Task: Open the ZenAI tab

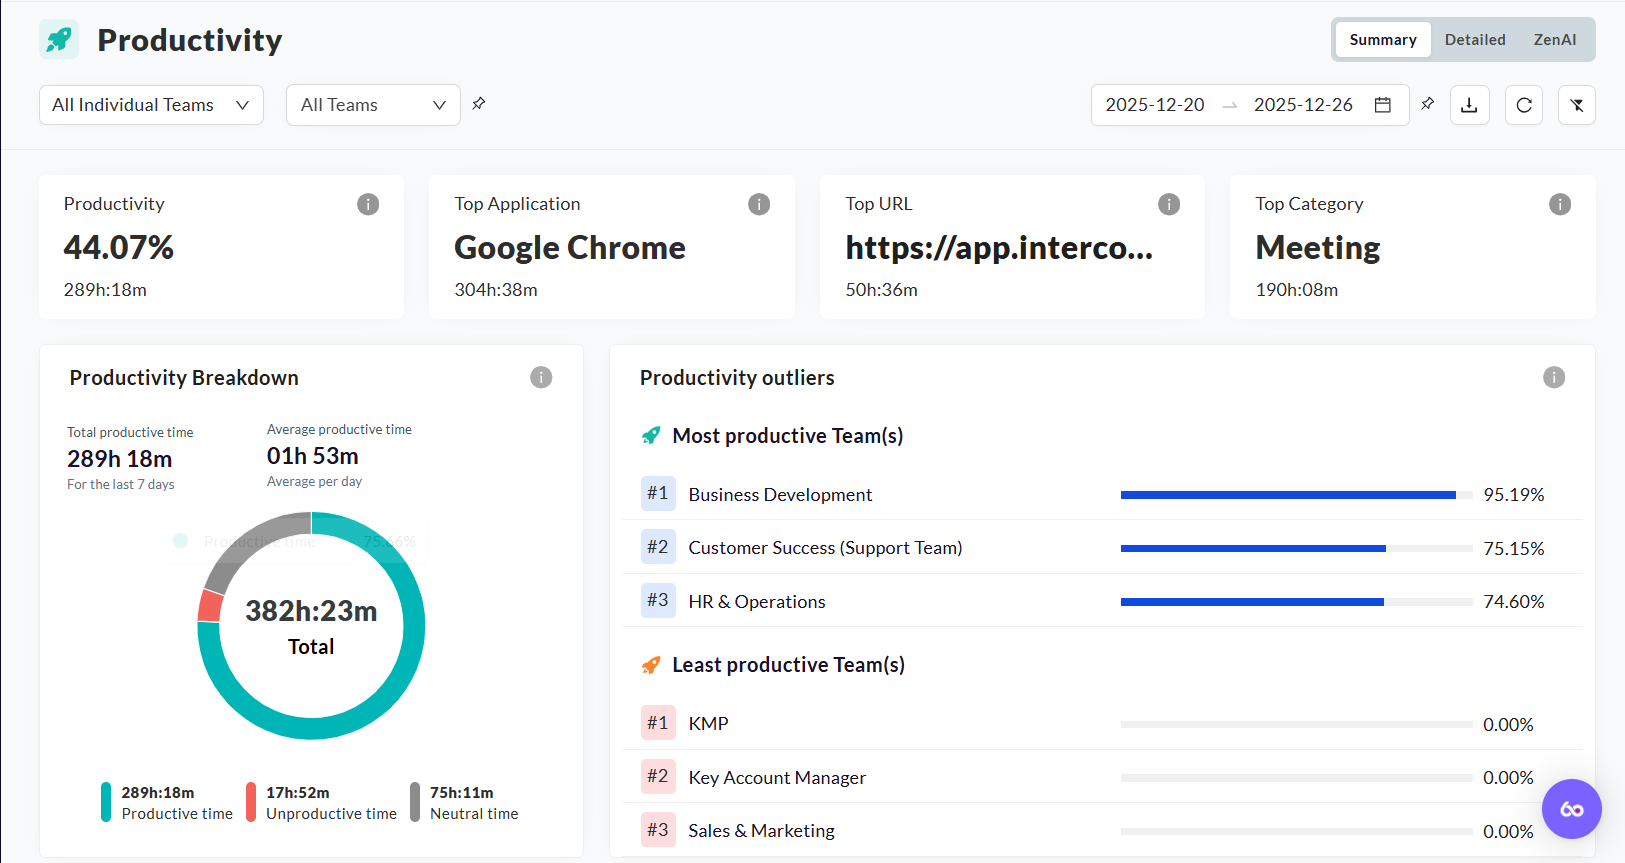Action: 1555,40
